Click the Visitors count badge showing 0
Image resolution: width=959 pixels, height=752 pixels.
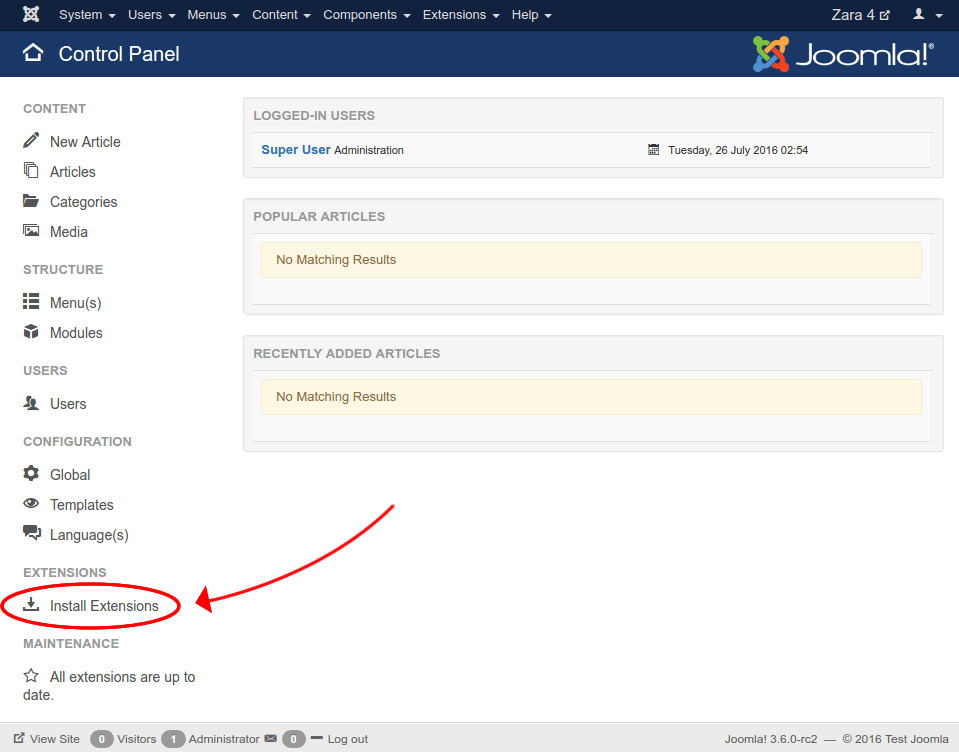click(x=102, y=739)
